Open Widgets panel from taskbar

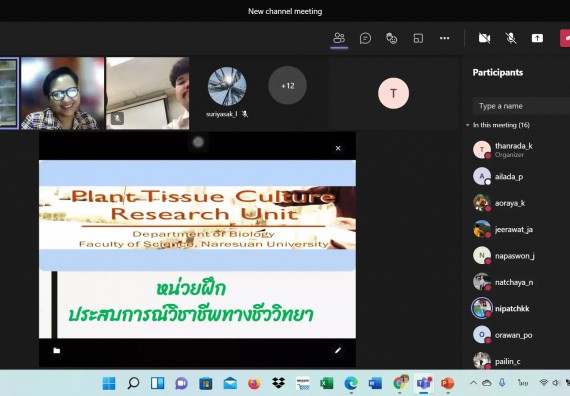click(157, 383)
